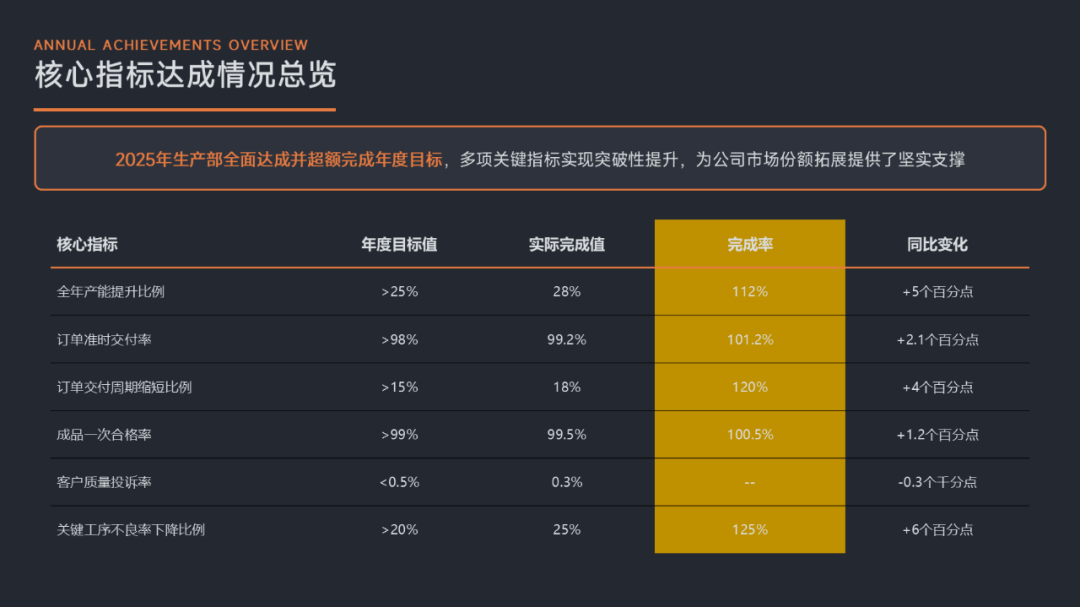Select the 99.2% actual value cell
This screenshot has width=1080, height=607.
(566, 340)
